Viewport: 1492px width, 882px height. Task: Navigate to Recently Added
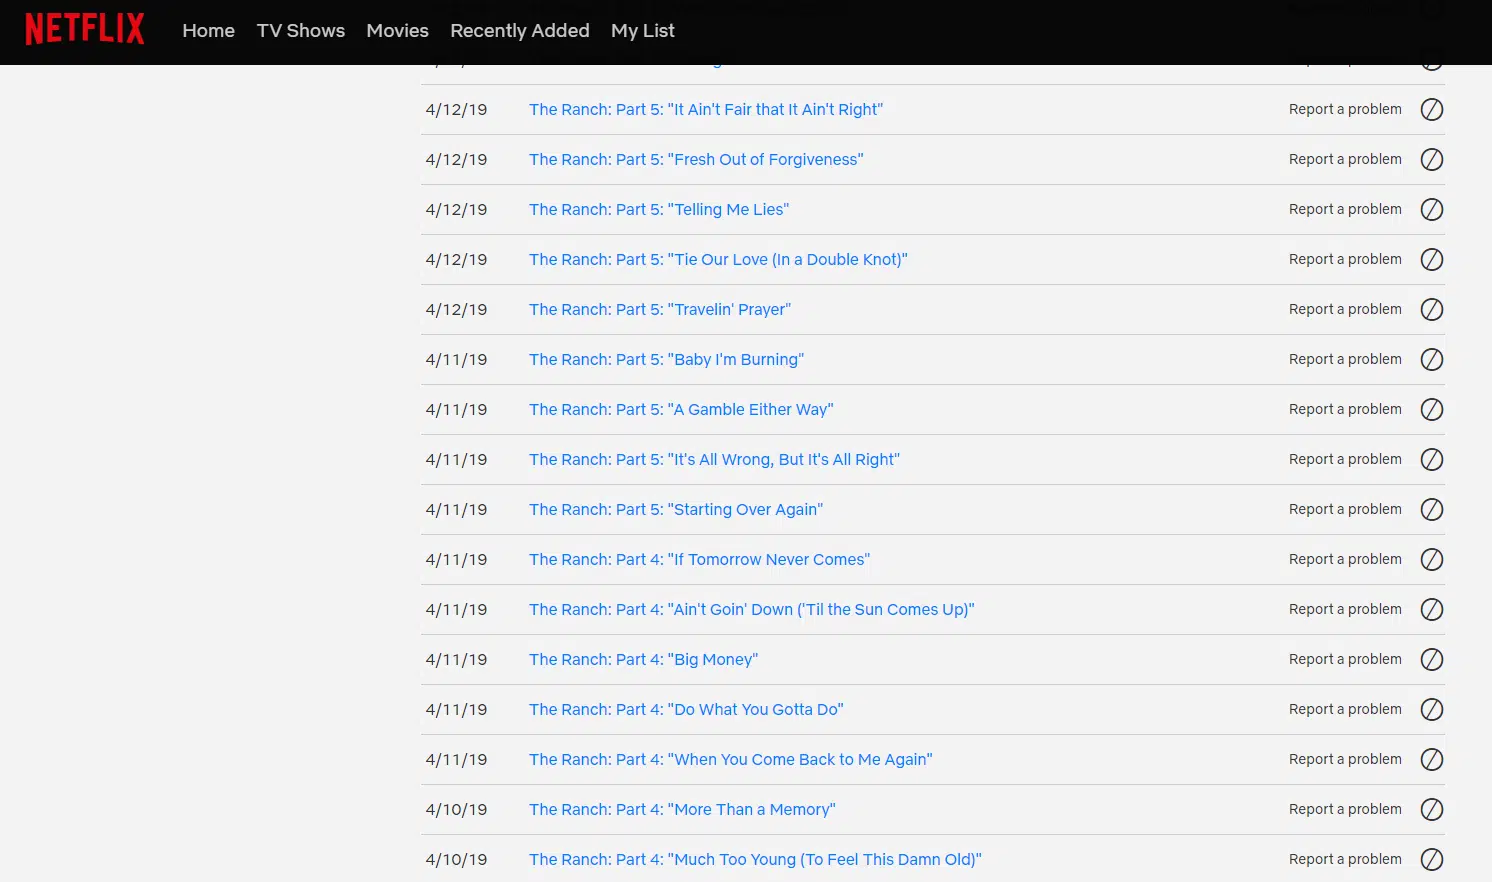pyautogui.click(x=519, y=31)
